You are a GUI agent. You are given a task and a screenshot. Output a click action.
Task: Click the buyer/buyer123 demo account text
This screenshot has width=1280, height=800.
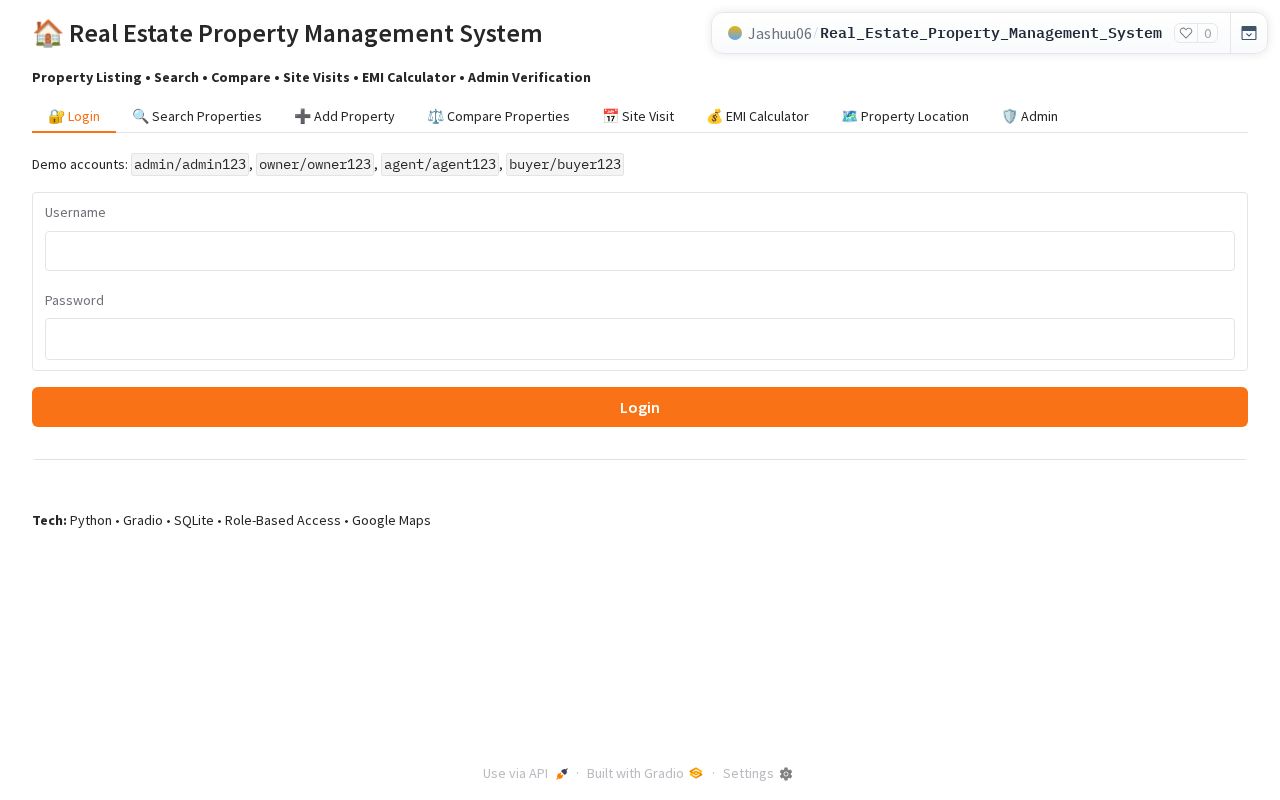tap(565, 164)
